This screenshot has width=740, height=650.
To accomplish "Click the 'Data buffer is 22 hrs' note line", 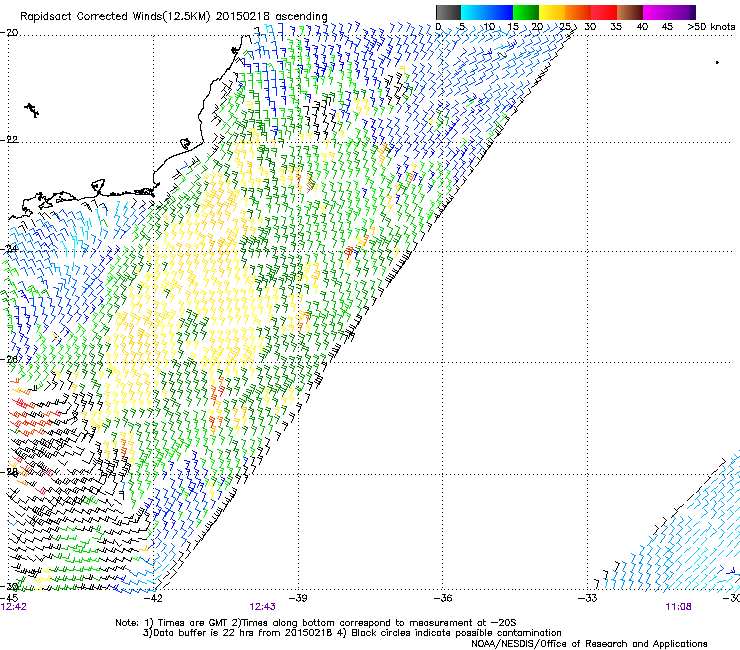I will (352, 633).
